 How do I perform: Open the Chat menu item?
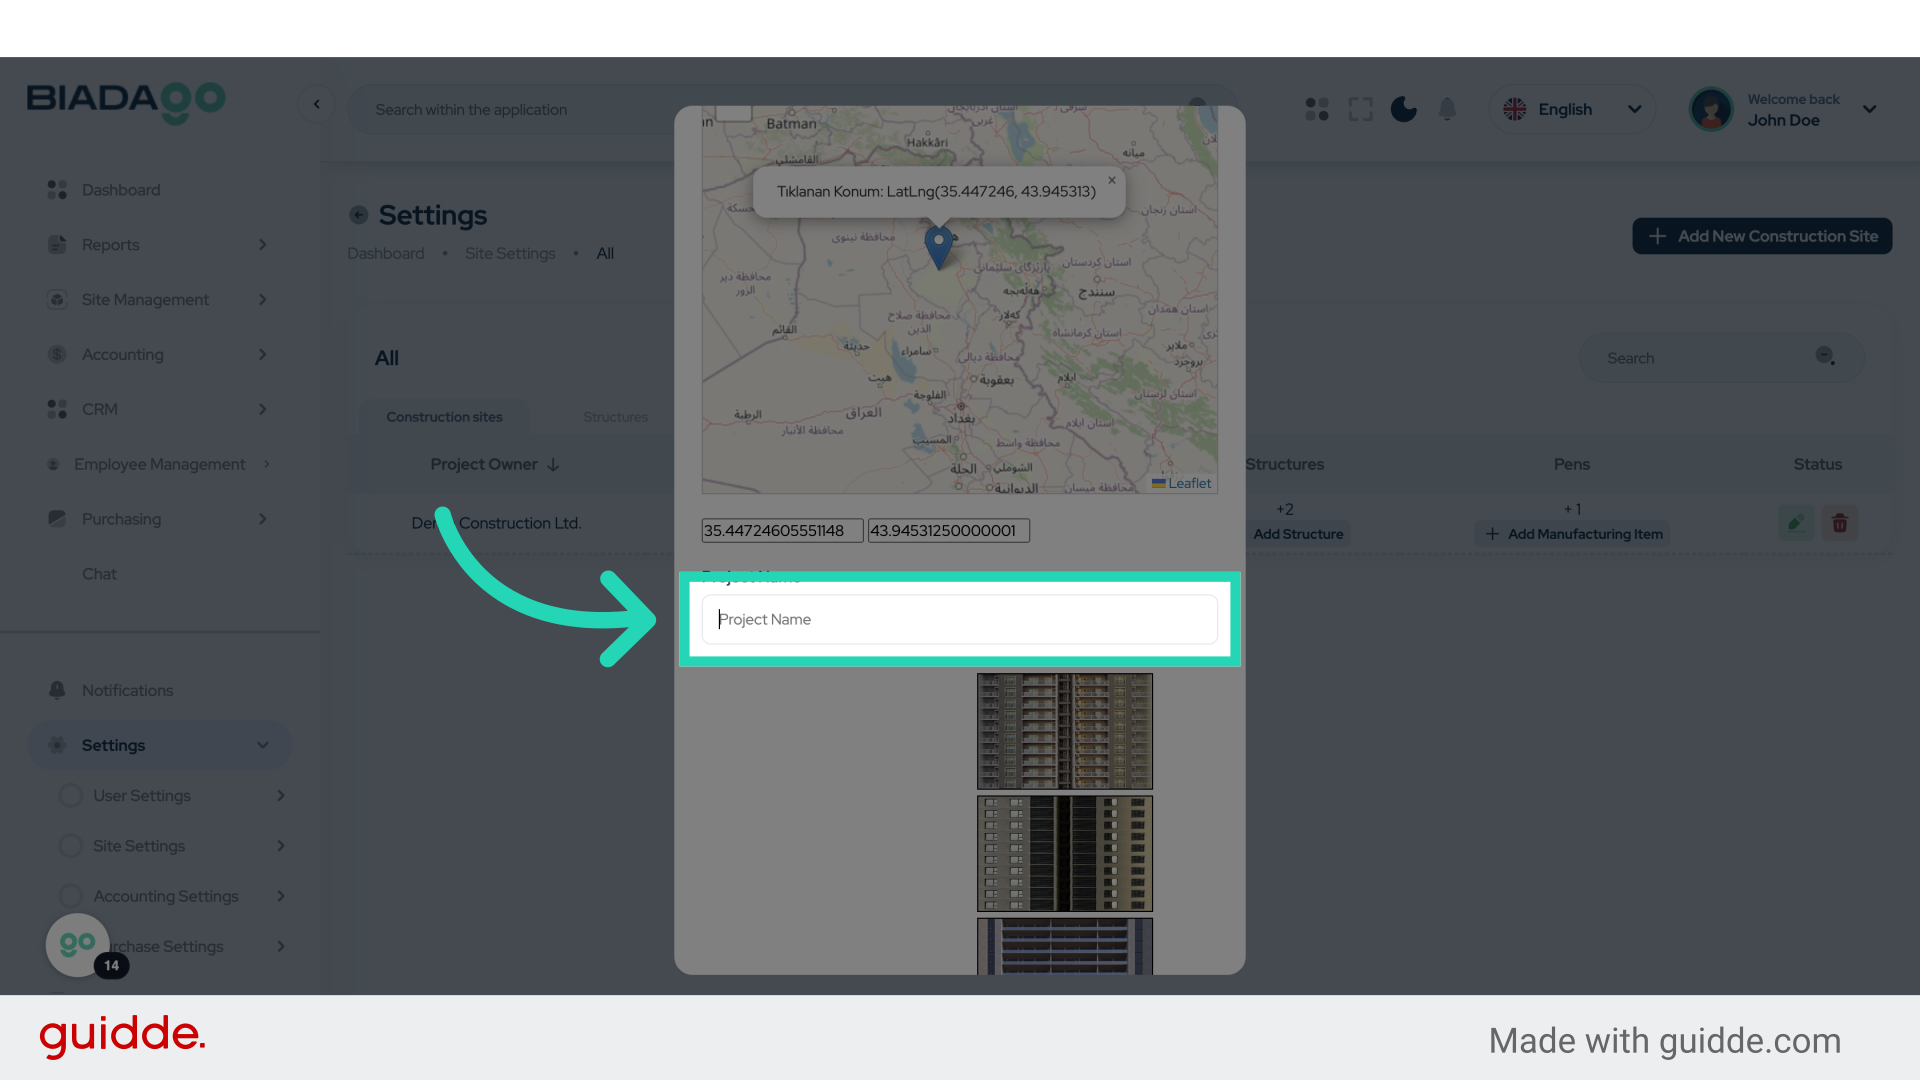point(99,573)
